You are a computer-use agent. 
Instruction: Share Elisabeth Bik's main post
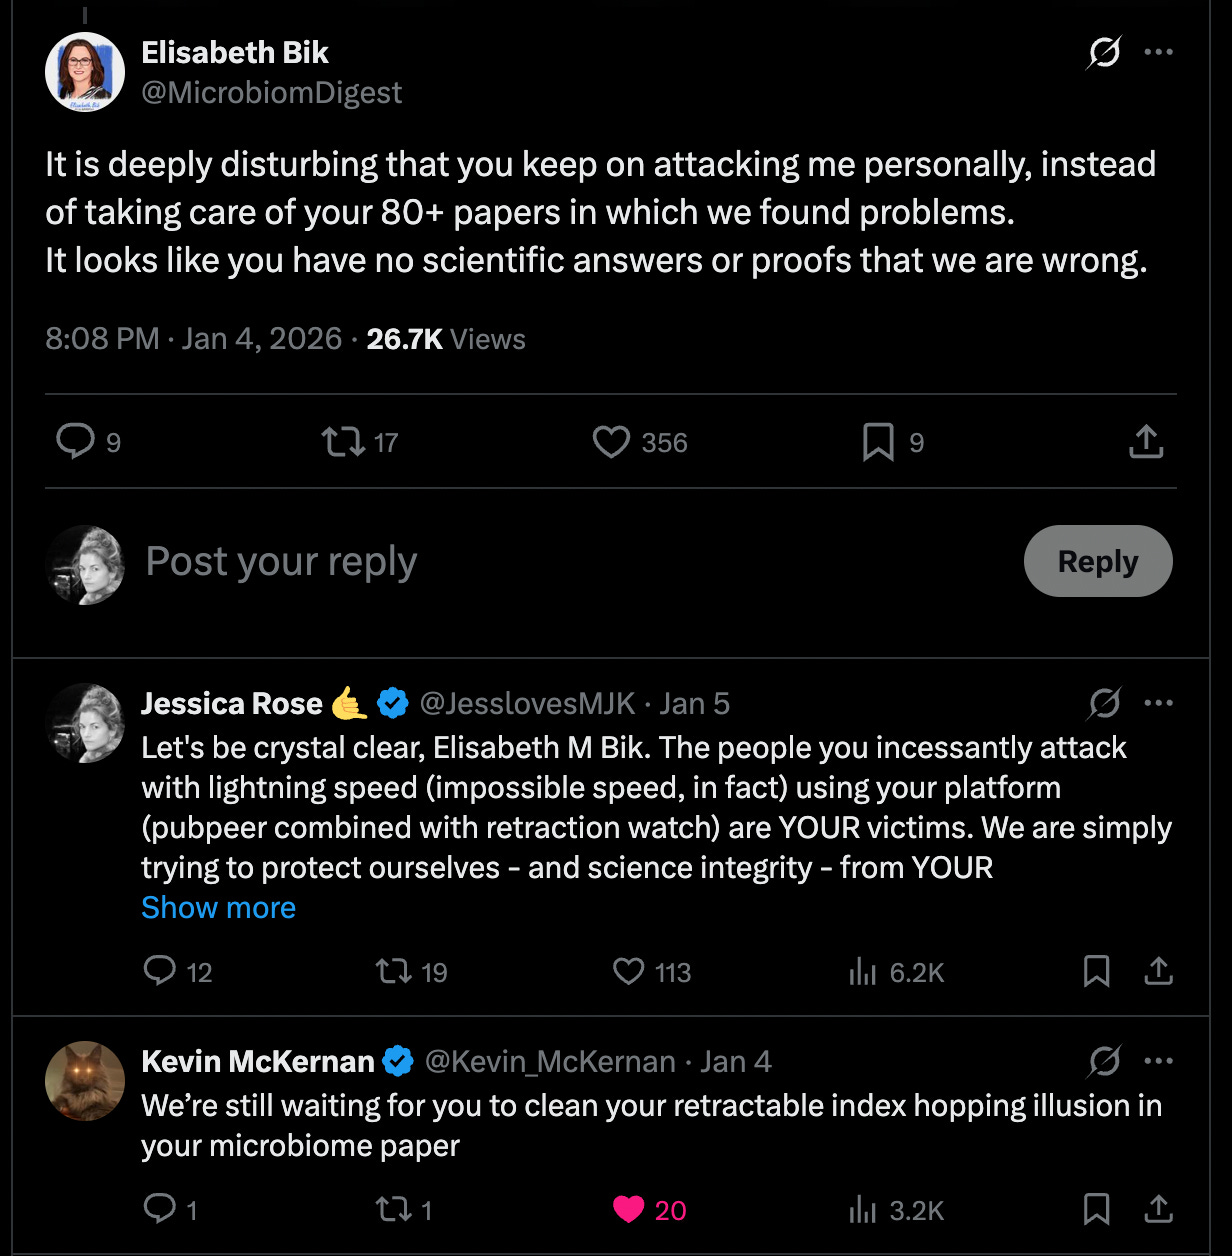tap(1146, 441)
